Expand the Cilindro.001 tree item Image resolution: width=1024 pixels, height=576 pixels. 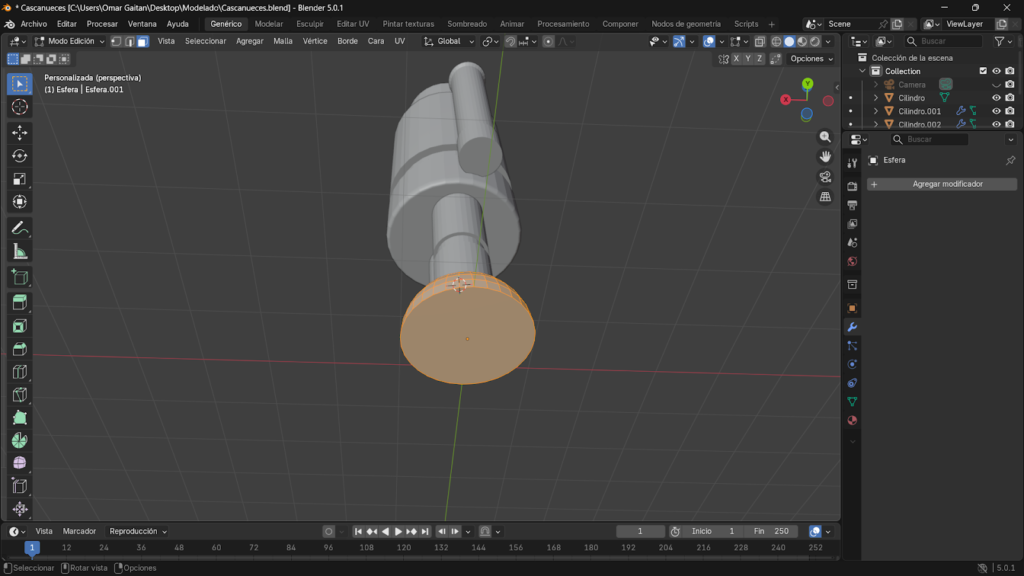click(876, 111)
